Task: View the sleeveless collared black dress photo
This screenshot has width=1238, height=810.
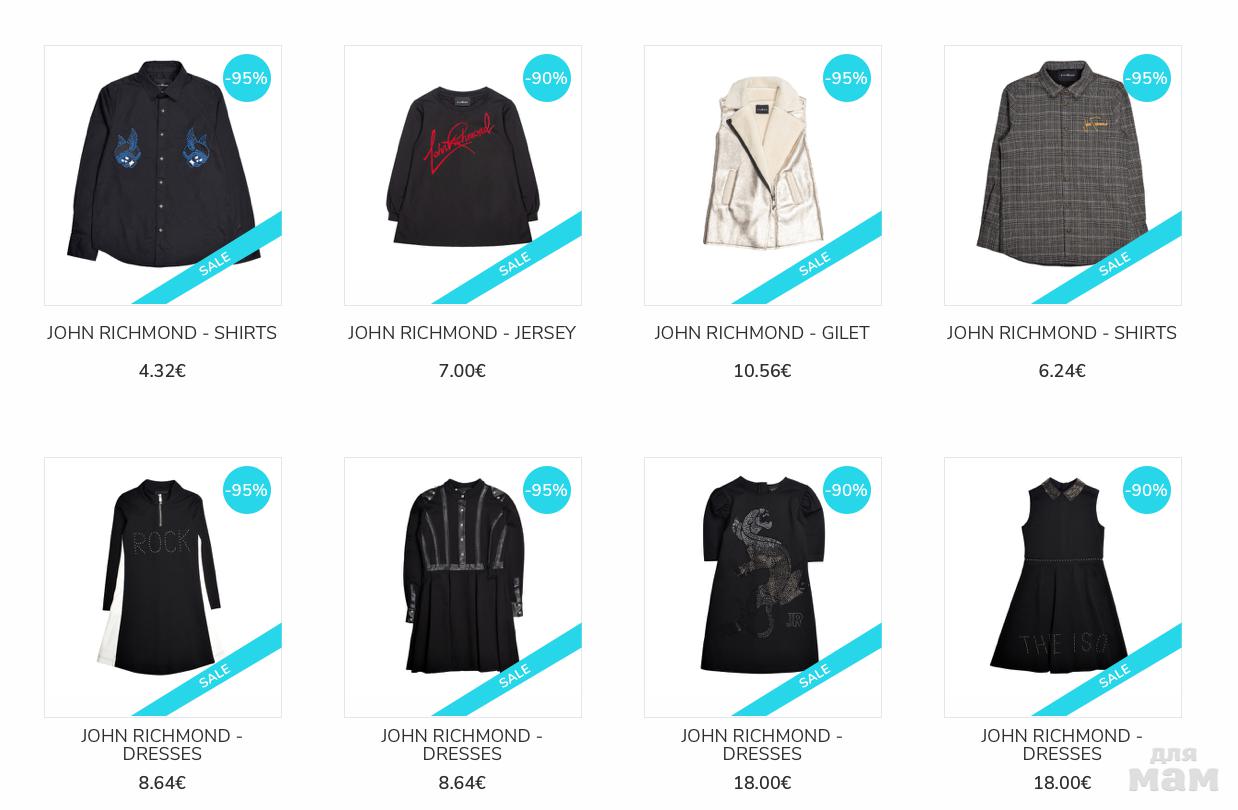Action: pos(1063,587)
